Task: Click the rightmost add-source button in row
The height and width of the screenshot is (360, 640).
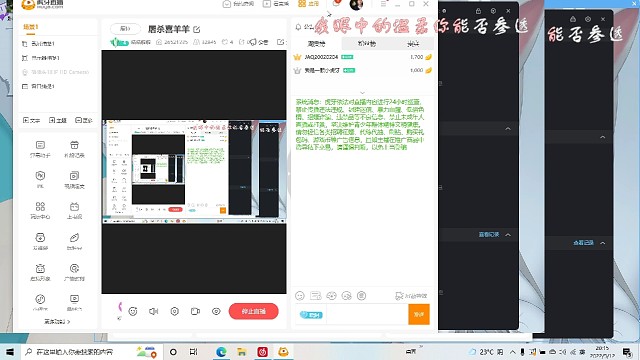Action: pos(84,120)
